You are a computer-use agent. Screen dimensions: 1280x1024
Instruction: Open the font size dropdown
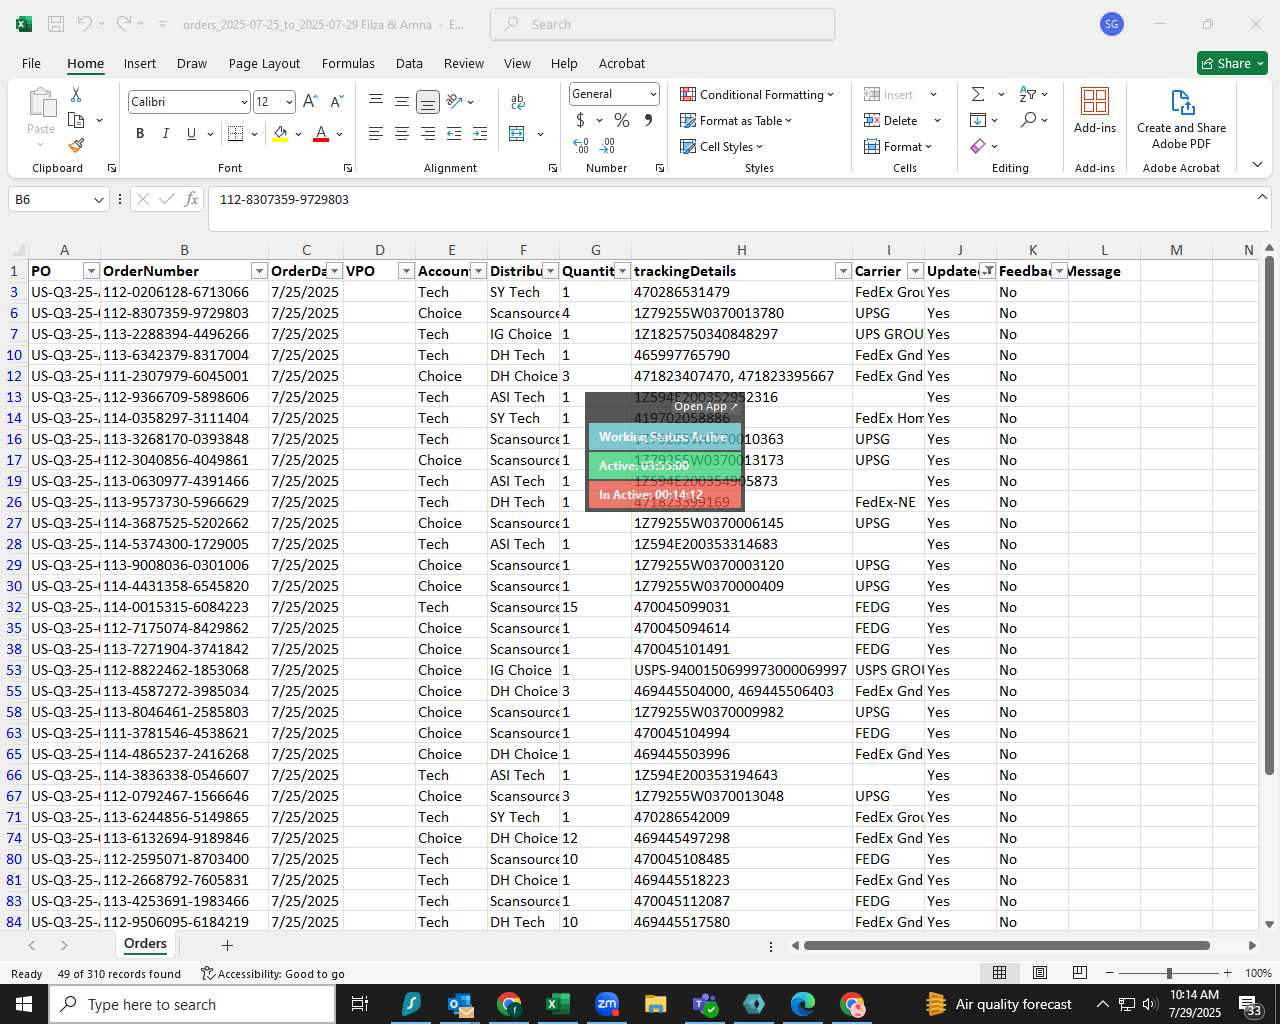tap(289, 102)
